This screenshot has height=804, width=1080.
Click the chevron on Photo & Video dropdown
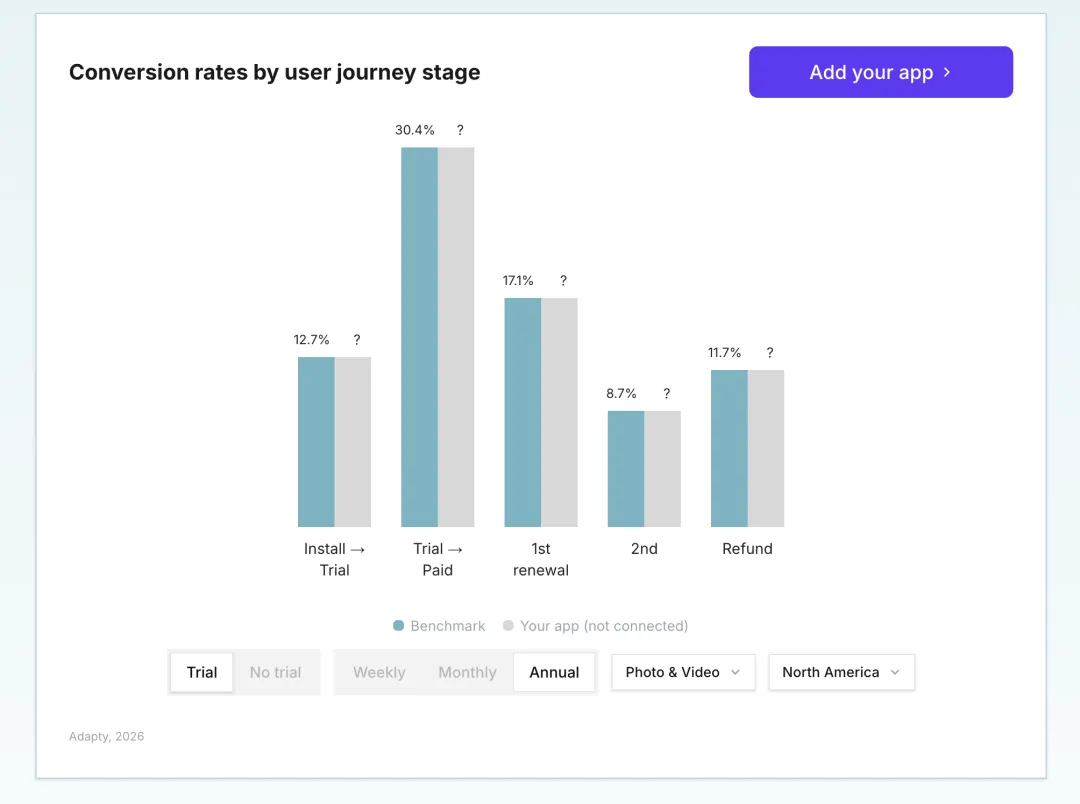736,672
